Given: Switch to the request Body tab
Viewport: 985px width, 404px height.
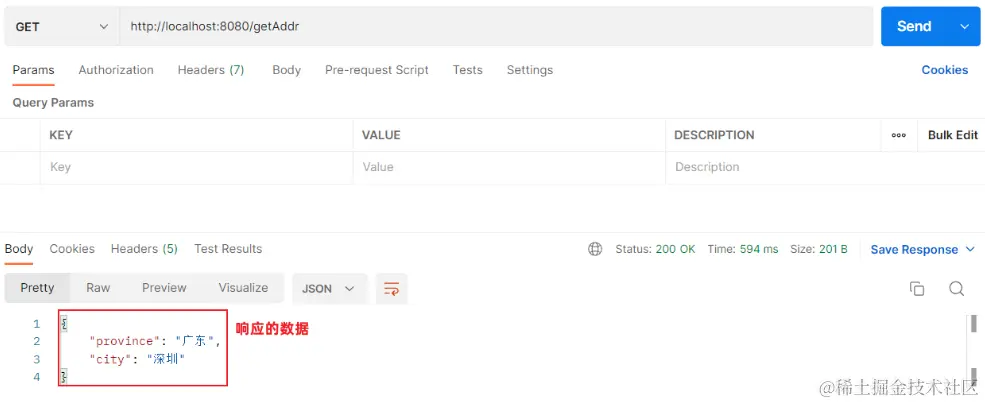Looking at the screenshot, I should 286,70.
